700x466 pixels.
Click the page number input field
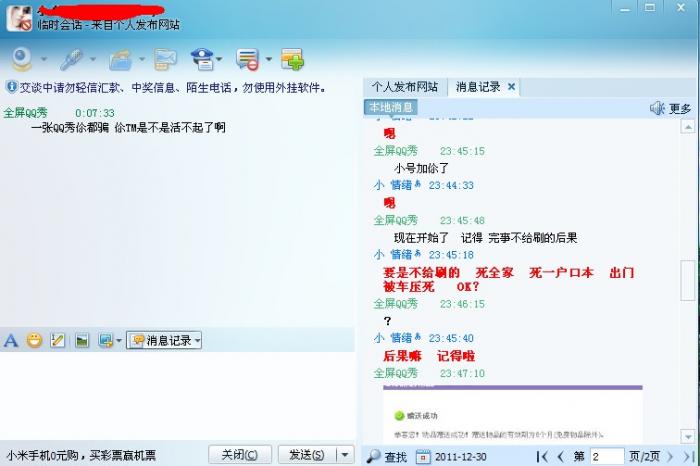point(607,457)
